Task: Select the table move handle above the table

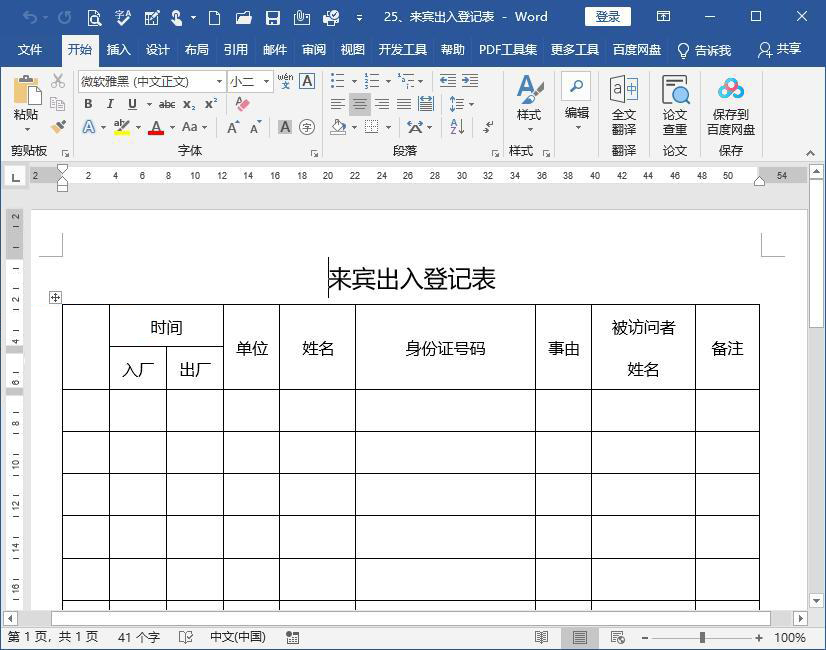Action: coord(55,297)
